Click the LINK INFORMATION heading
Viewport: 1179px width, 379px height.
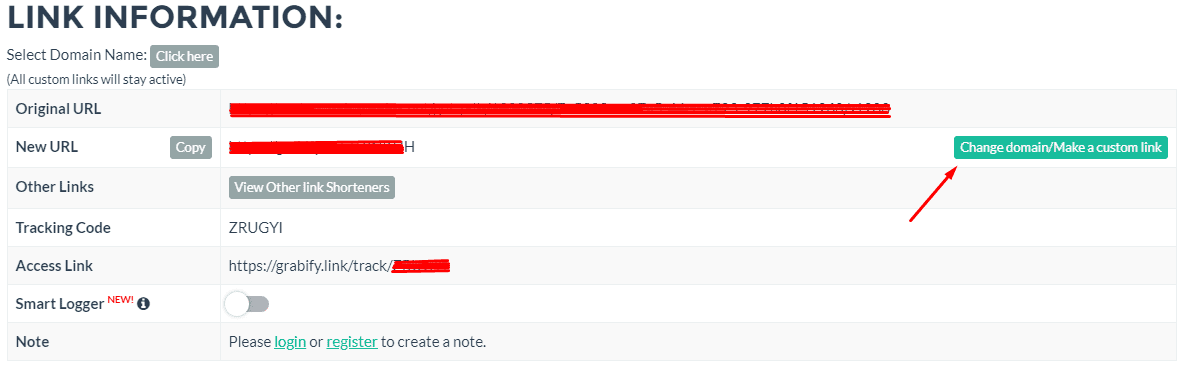[x=175, y=18]
